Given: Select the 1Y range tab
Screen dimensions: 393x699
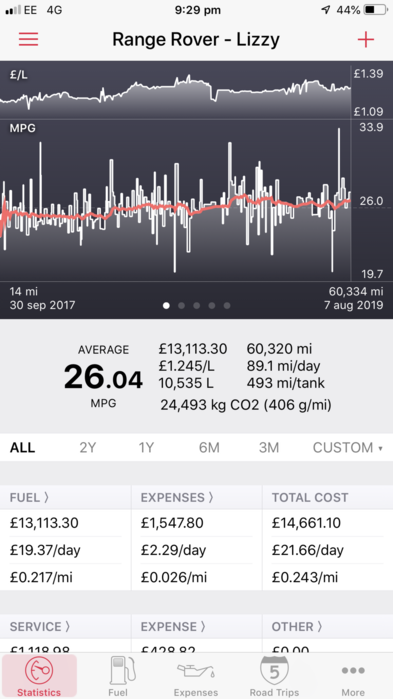Looking at the screenshot, I should point(146,447).
